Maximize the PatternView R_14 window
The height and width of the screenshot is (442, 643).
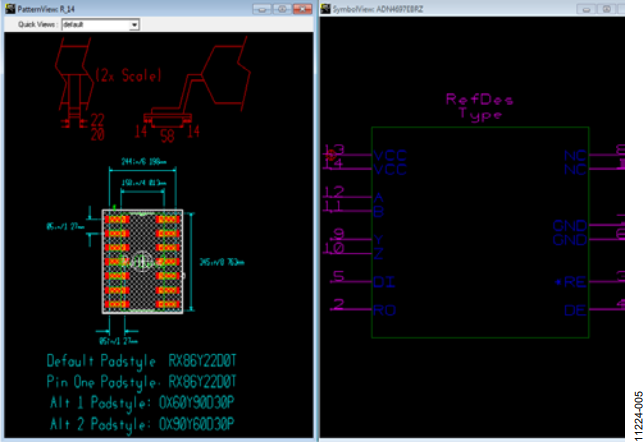(x=282, y=9)
